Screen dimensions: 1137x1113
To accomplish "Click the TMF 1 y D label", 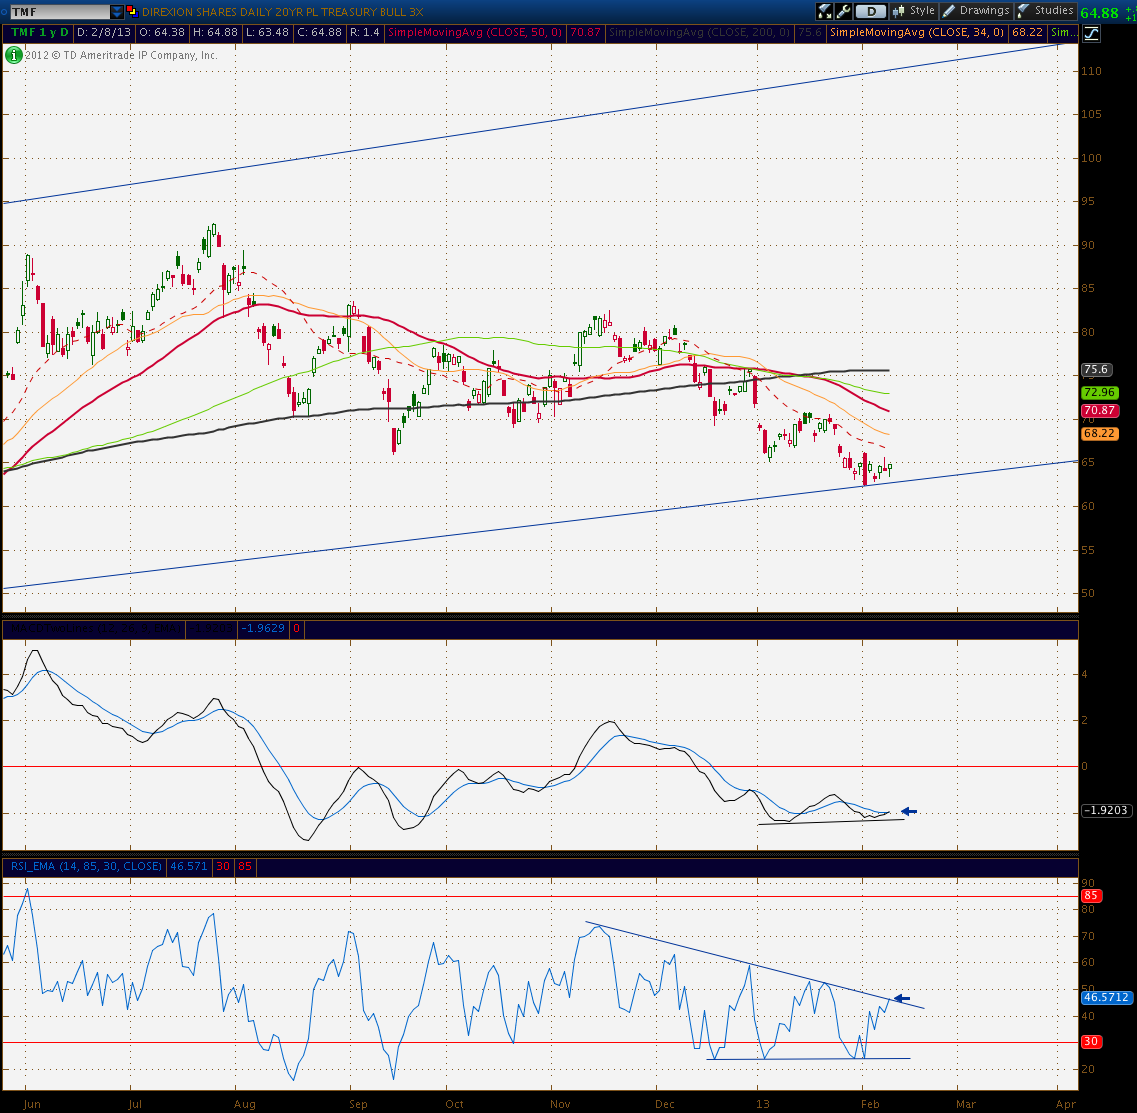I will tap(40, 33).
